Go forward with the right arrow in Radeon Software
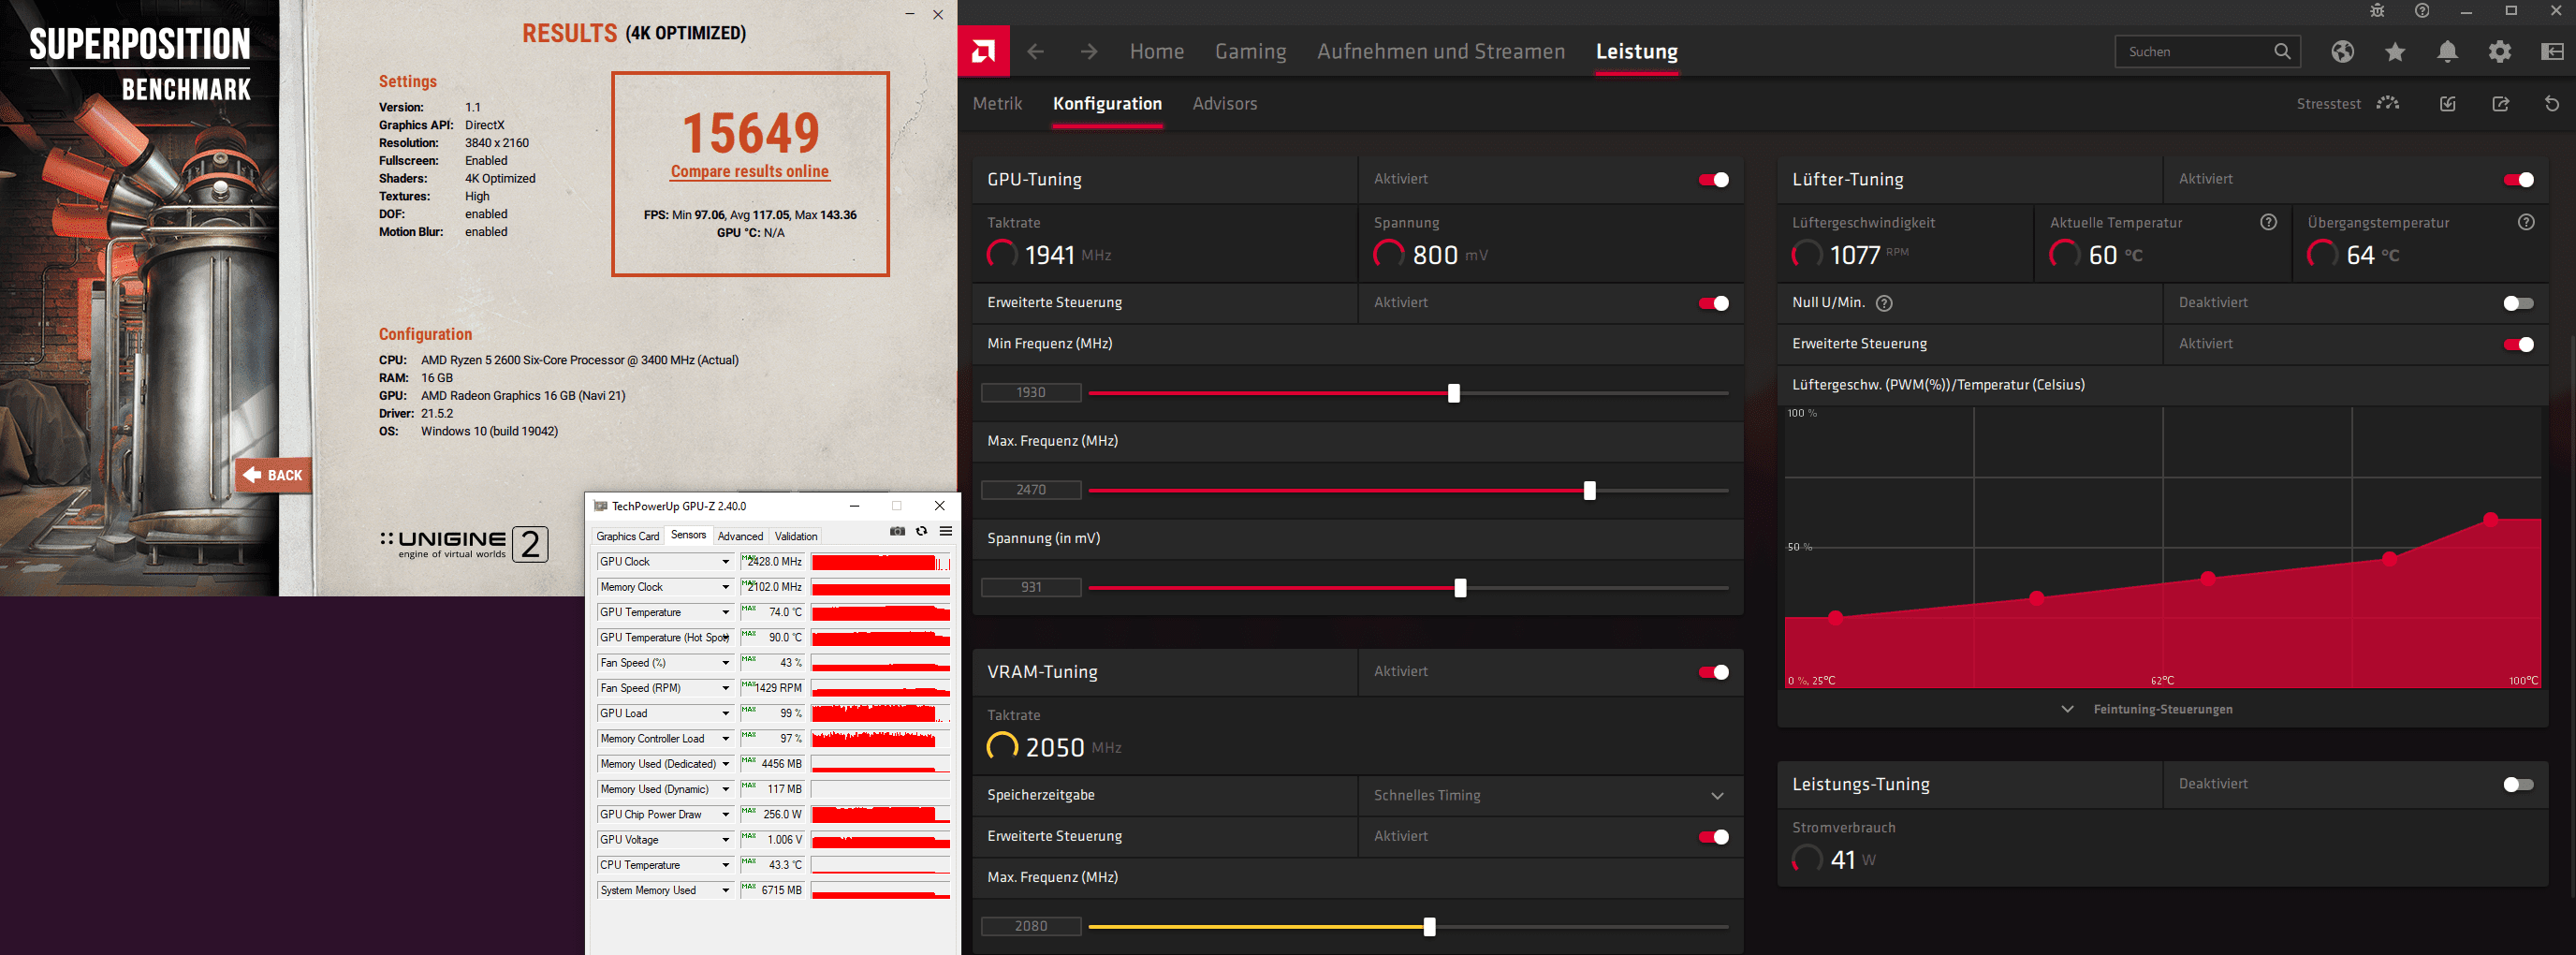Screen dimensions: 2576x955 pos(1089,51)
